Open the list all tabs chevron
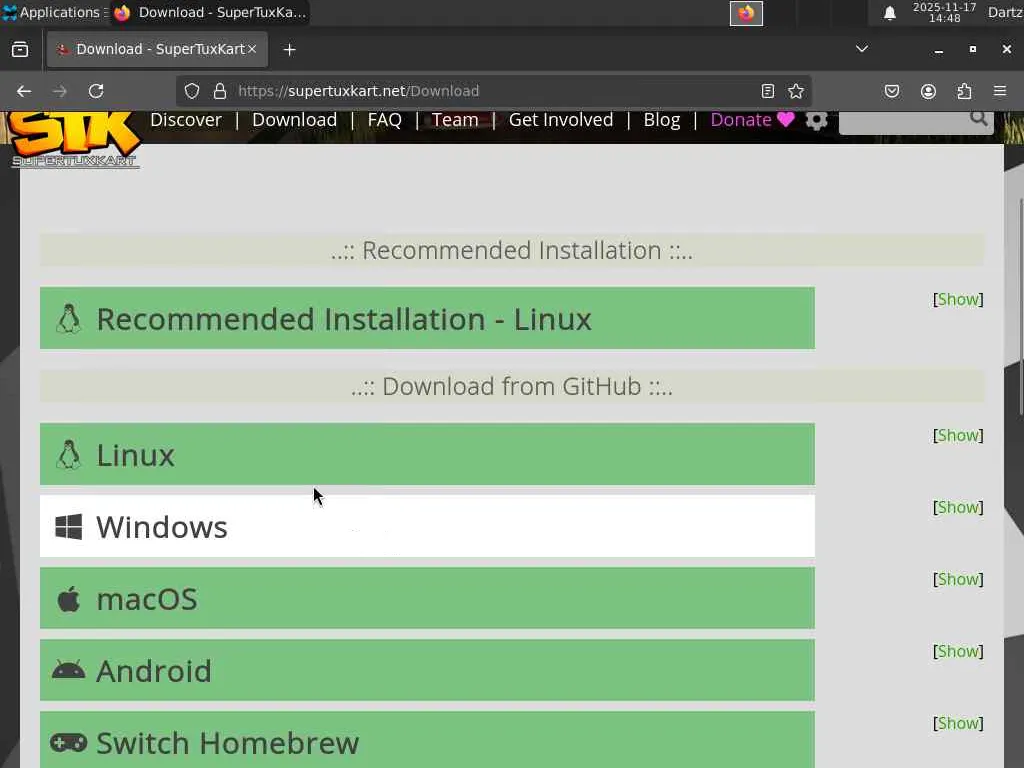1024x768 pixels. (x=862, y=49)
